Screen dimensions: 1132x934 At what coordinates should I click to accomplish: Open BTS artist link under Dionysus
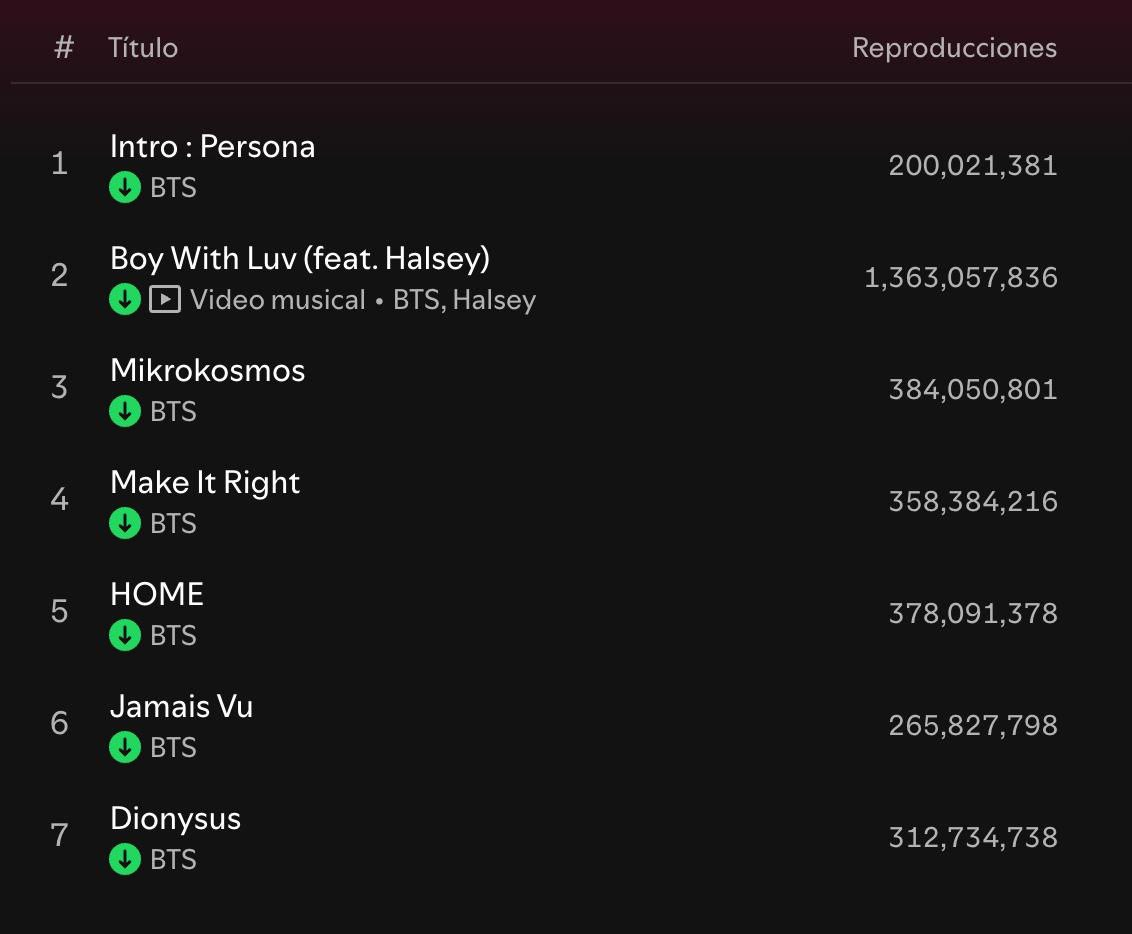pyautogui.click(x=173, y=860)
